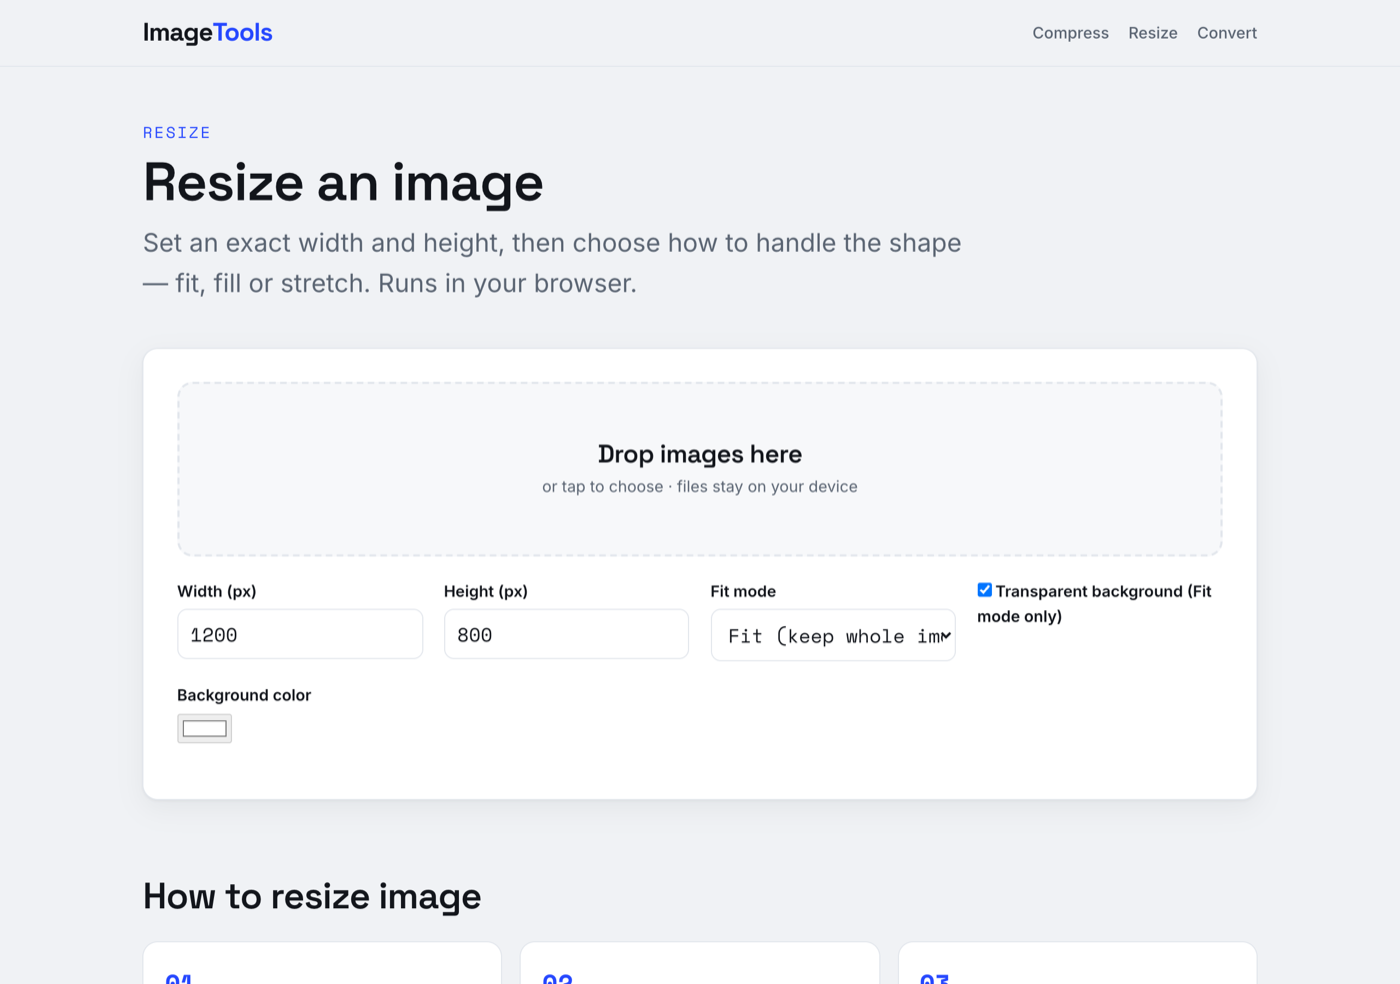The height and width of the screenshot is (984, 1400).
Task: Click the 'Set an exact width and height' description
Action: tap(552, 263)
